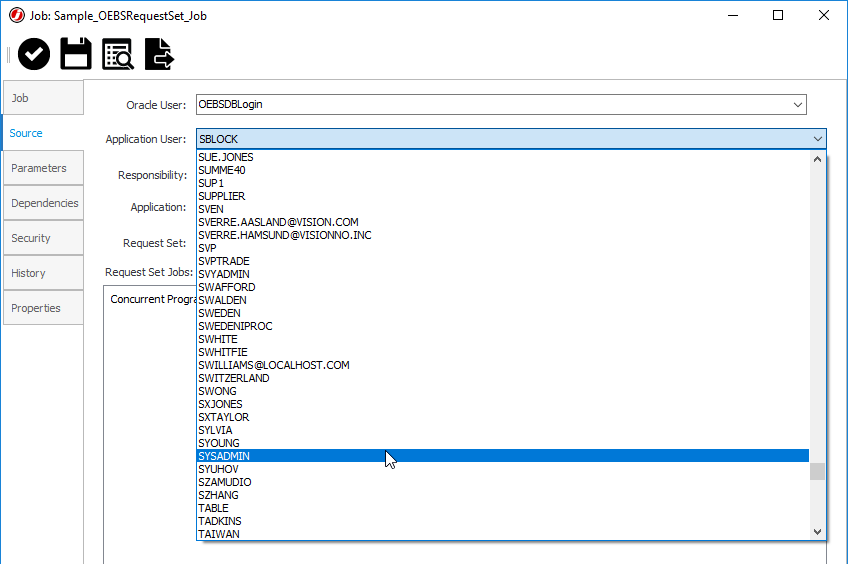Switch to the Job tab
Image resolution: width=848 pixels, height=564 pixels.
click(x=43, y=98)
